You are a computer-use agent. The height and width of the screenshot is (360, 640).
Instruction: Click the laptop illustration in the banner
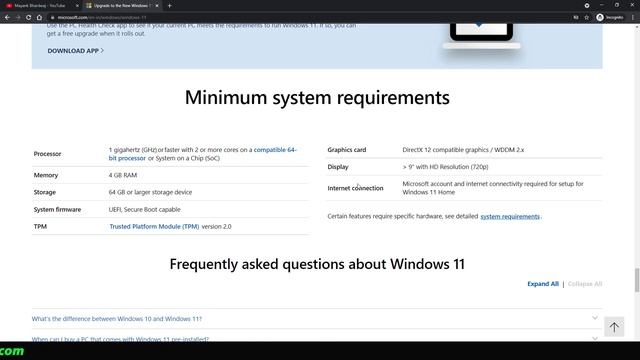[x=481, y=37]
